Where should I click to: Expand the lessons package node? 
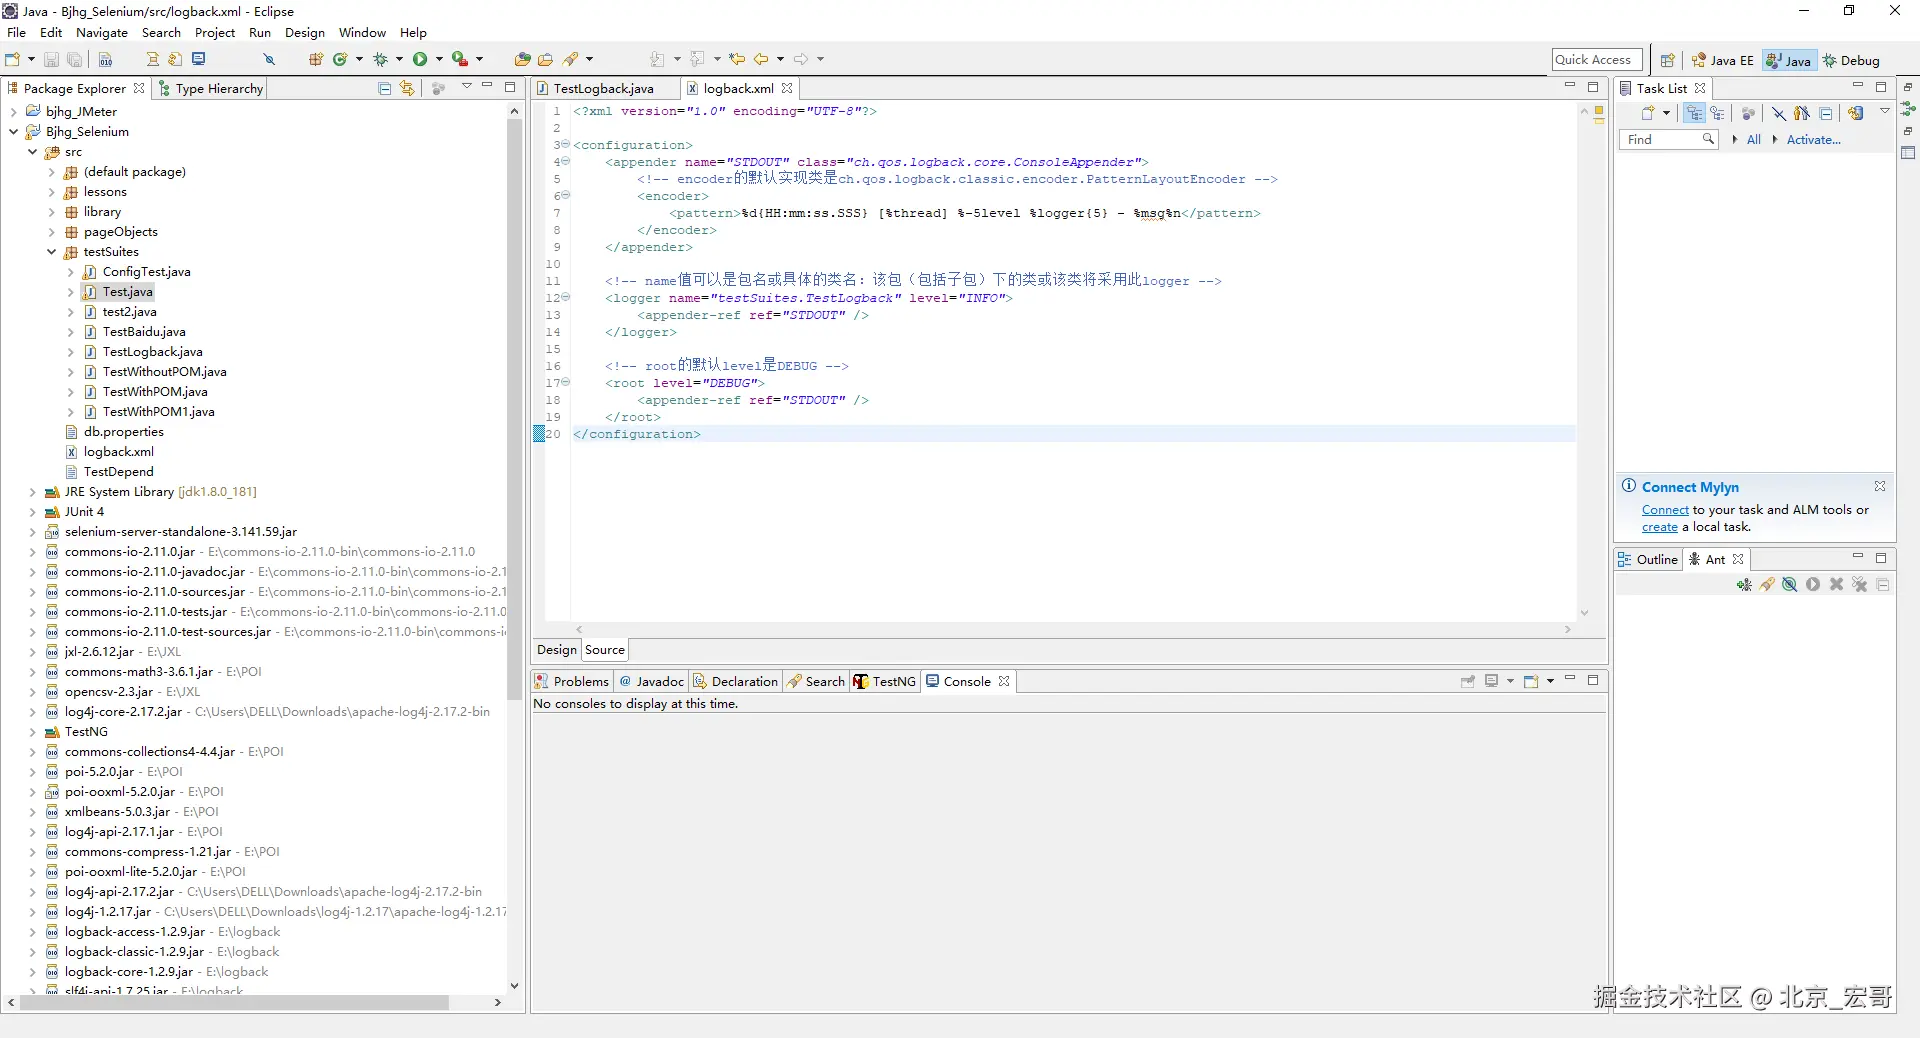point(52,192)
